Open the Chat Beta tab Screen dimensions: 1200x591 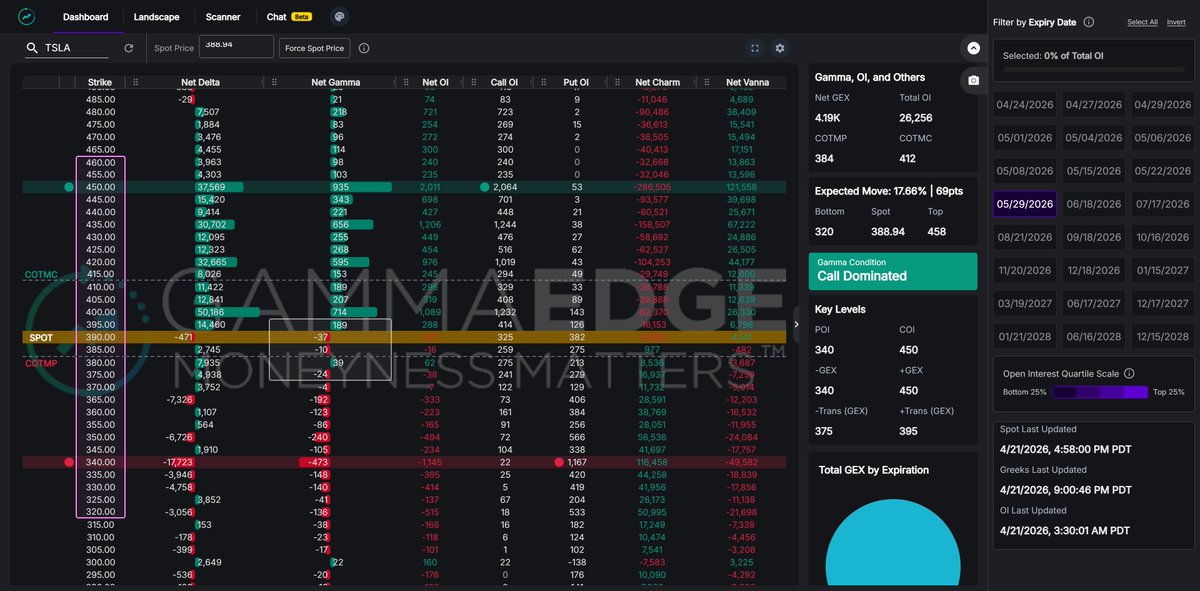[289, 17]
